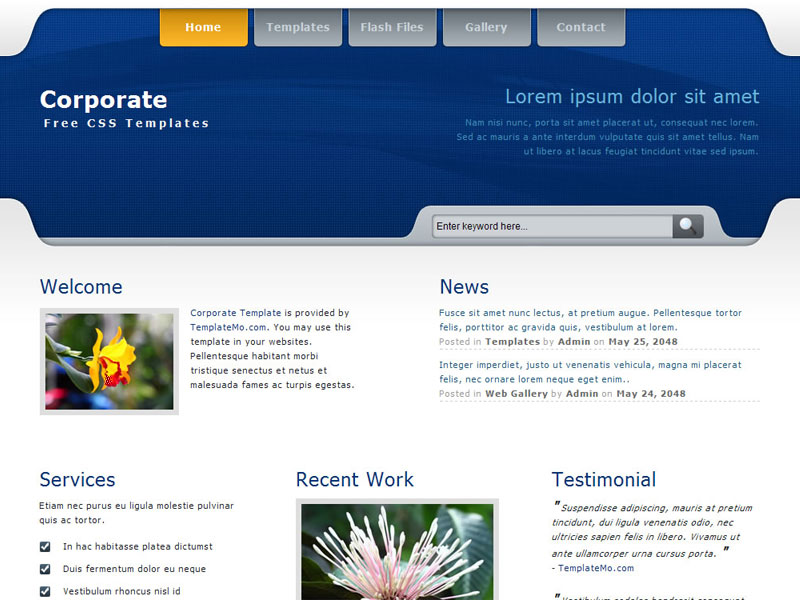Click the keyword search input field
This screenshot has width=800, height=600.
(552, 226)
